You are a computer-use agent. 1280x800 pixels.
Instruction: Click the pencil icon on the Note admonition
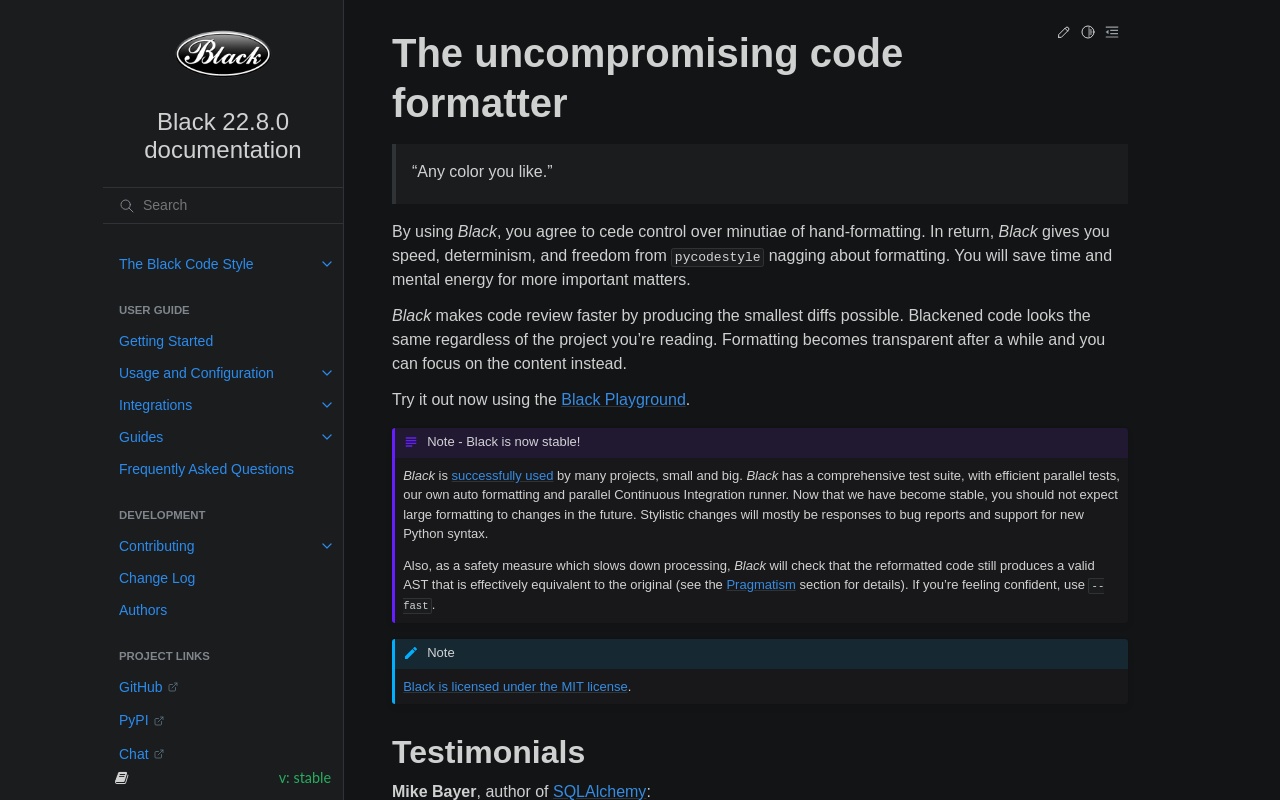pyautogui.click(x=411, y=653)
